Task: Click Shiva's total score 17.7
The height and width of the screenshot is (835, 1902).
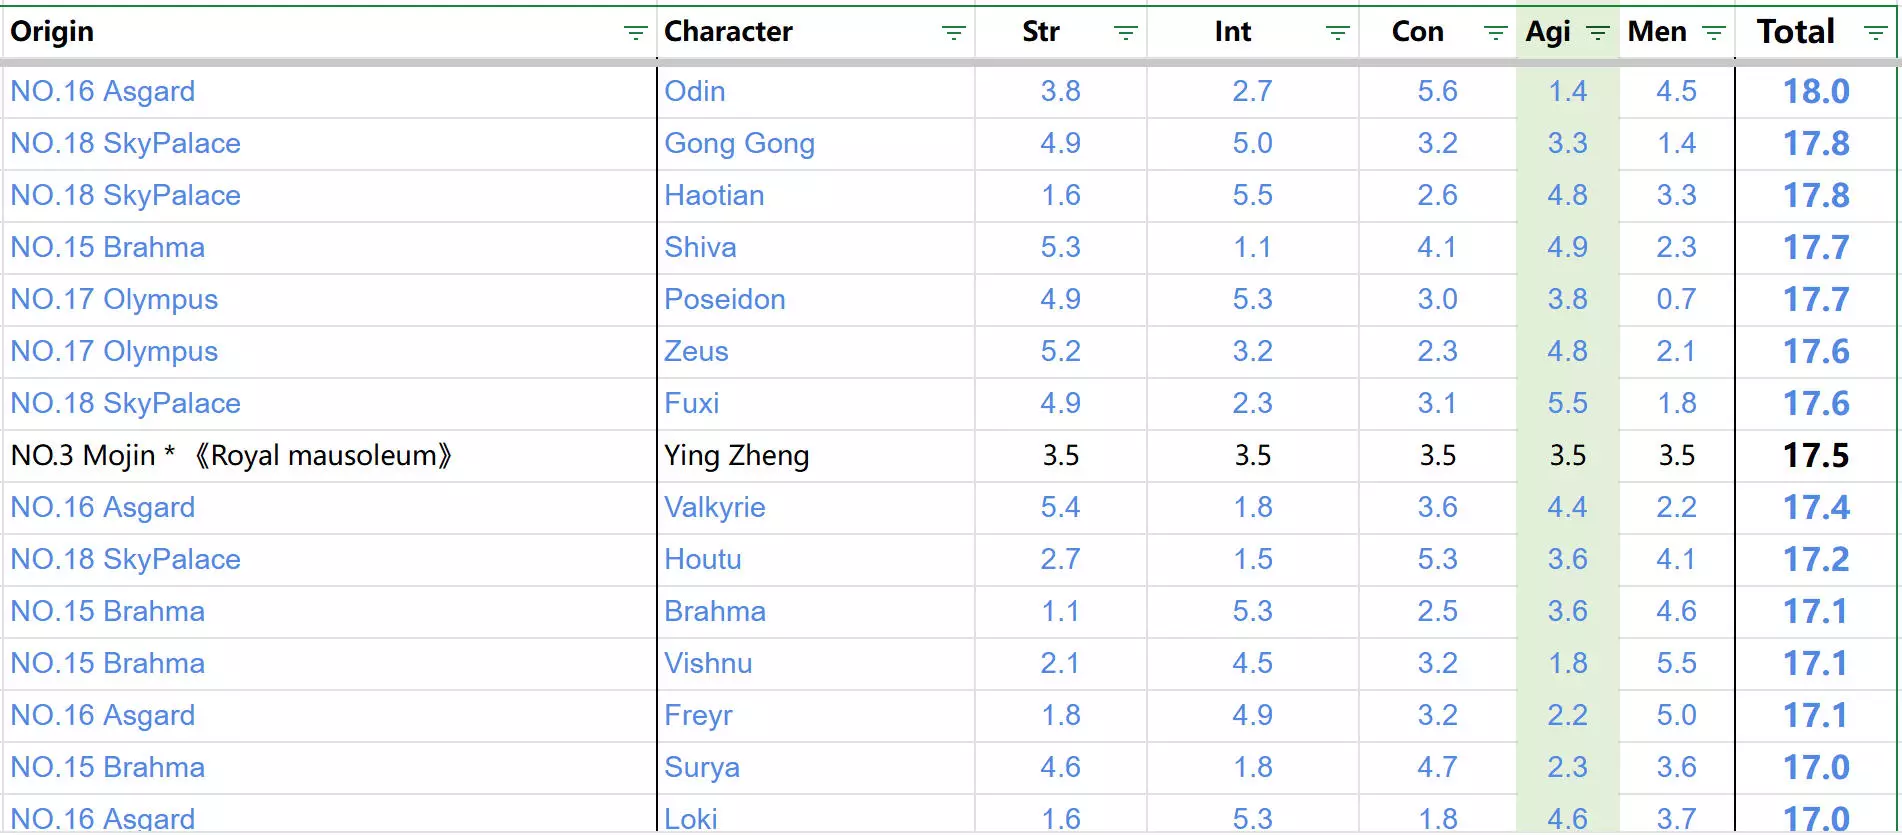Action: [1816, 247]
